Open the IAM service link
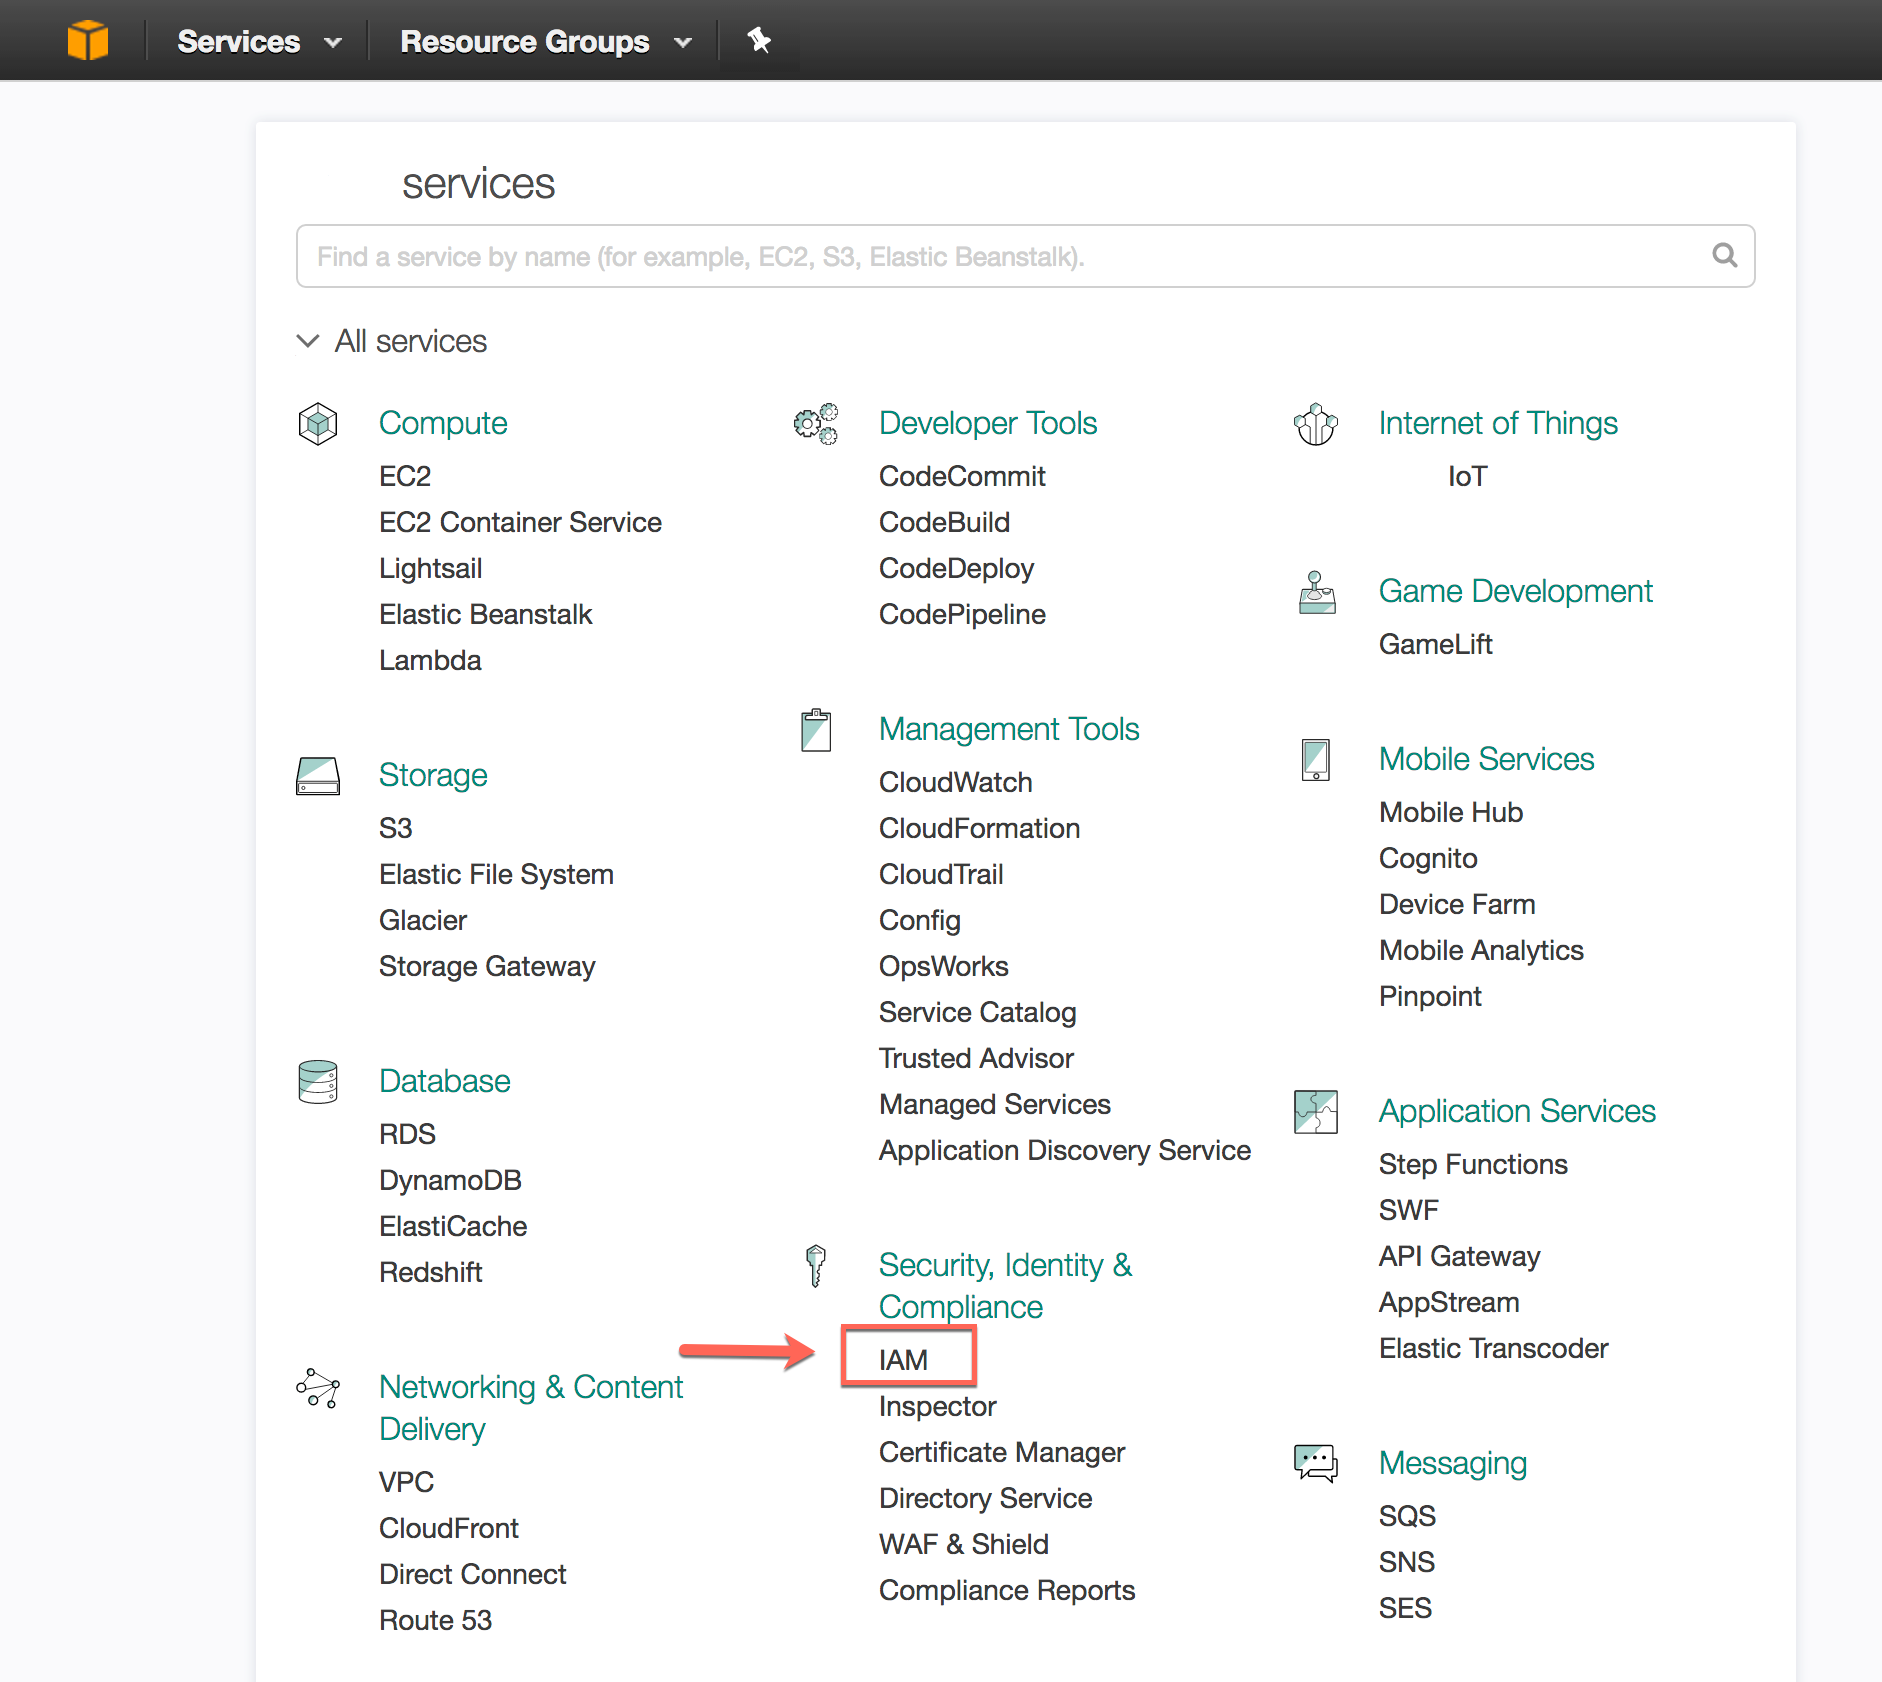This screenshot has height=1682, width=1882. [904, 1360]
